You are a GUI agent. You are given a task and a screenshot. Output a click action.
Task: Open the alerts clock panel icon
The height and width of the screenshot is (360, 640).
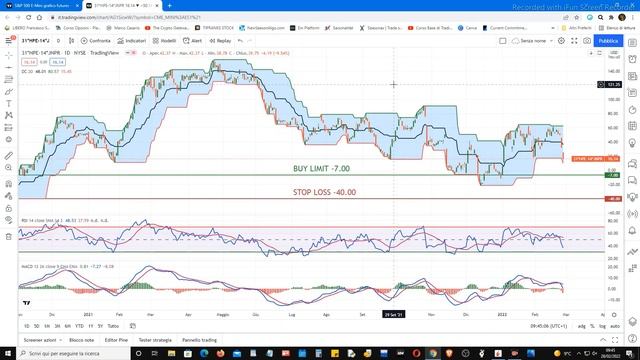632,59
